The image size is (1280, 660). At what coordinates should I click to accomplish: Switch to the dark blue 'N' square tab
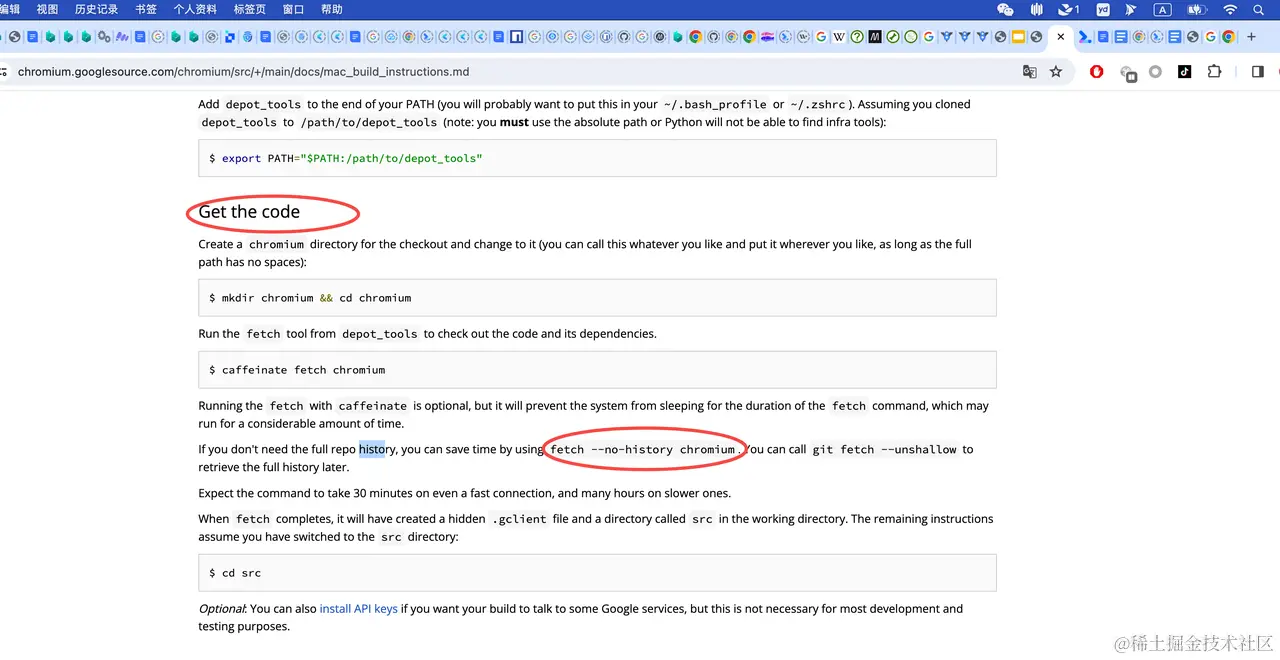pos(516,37)
